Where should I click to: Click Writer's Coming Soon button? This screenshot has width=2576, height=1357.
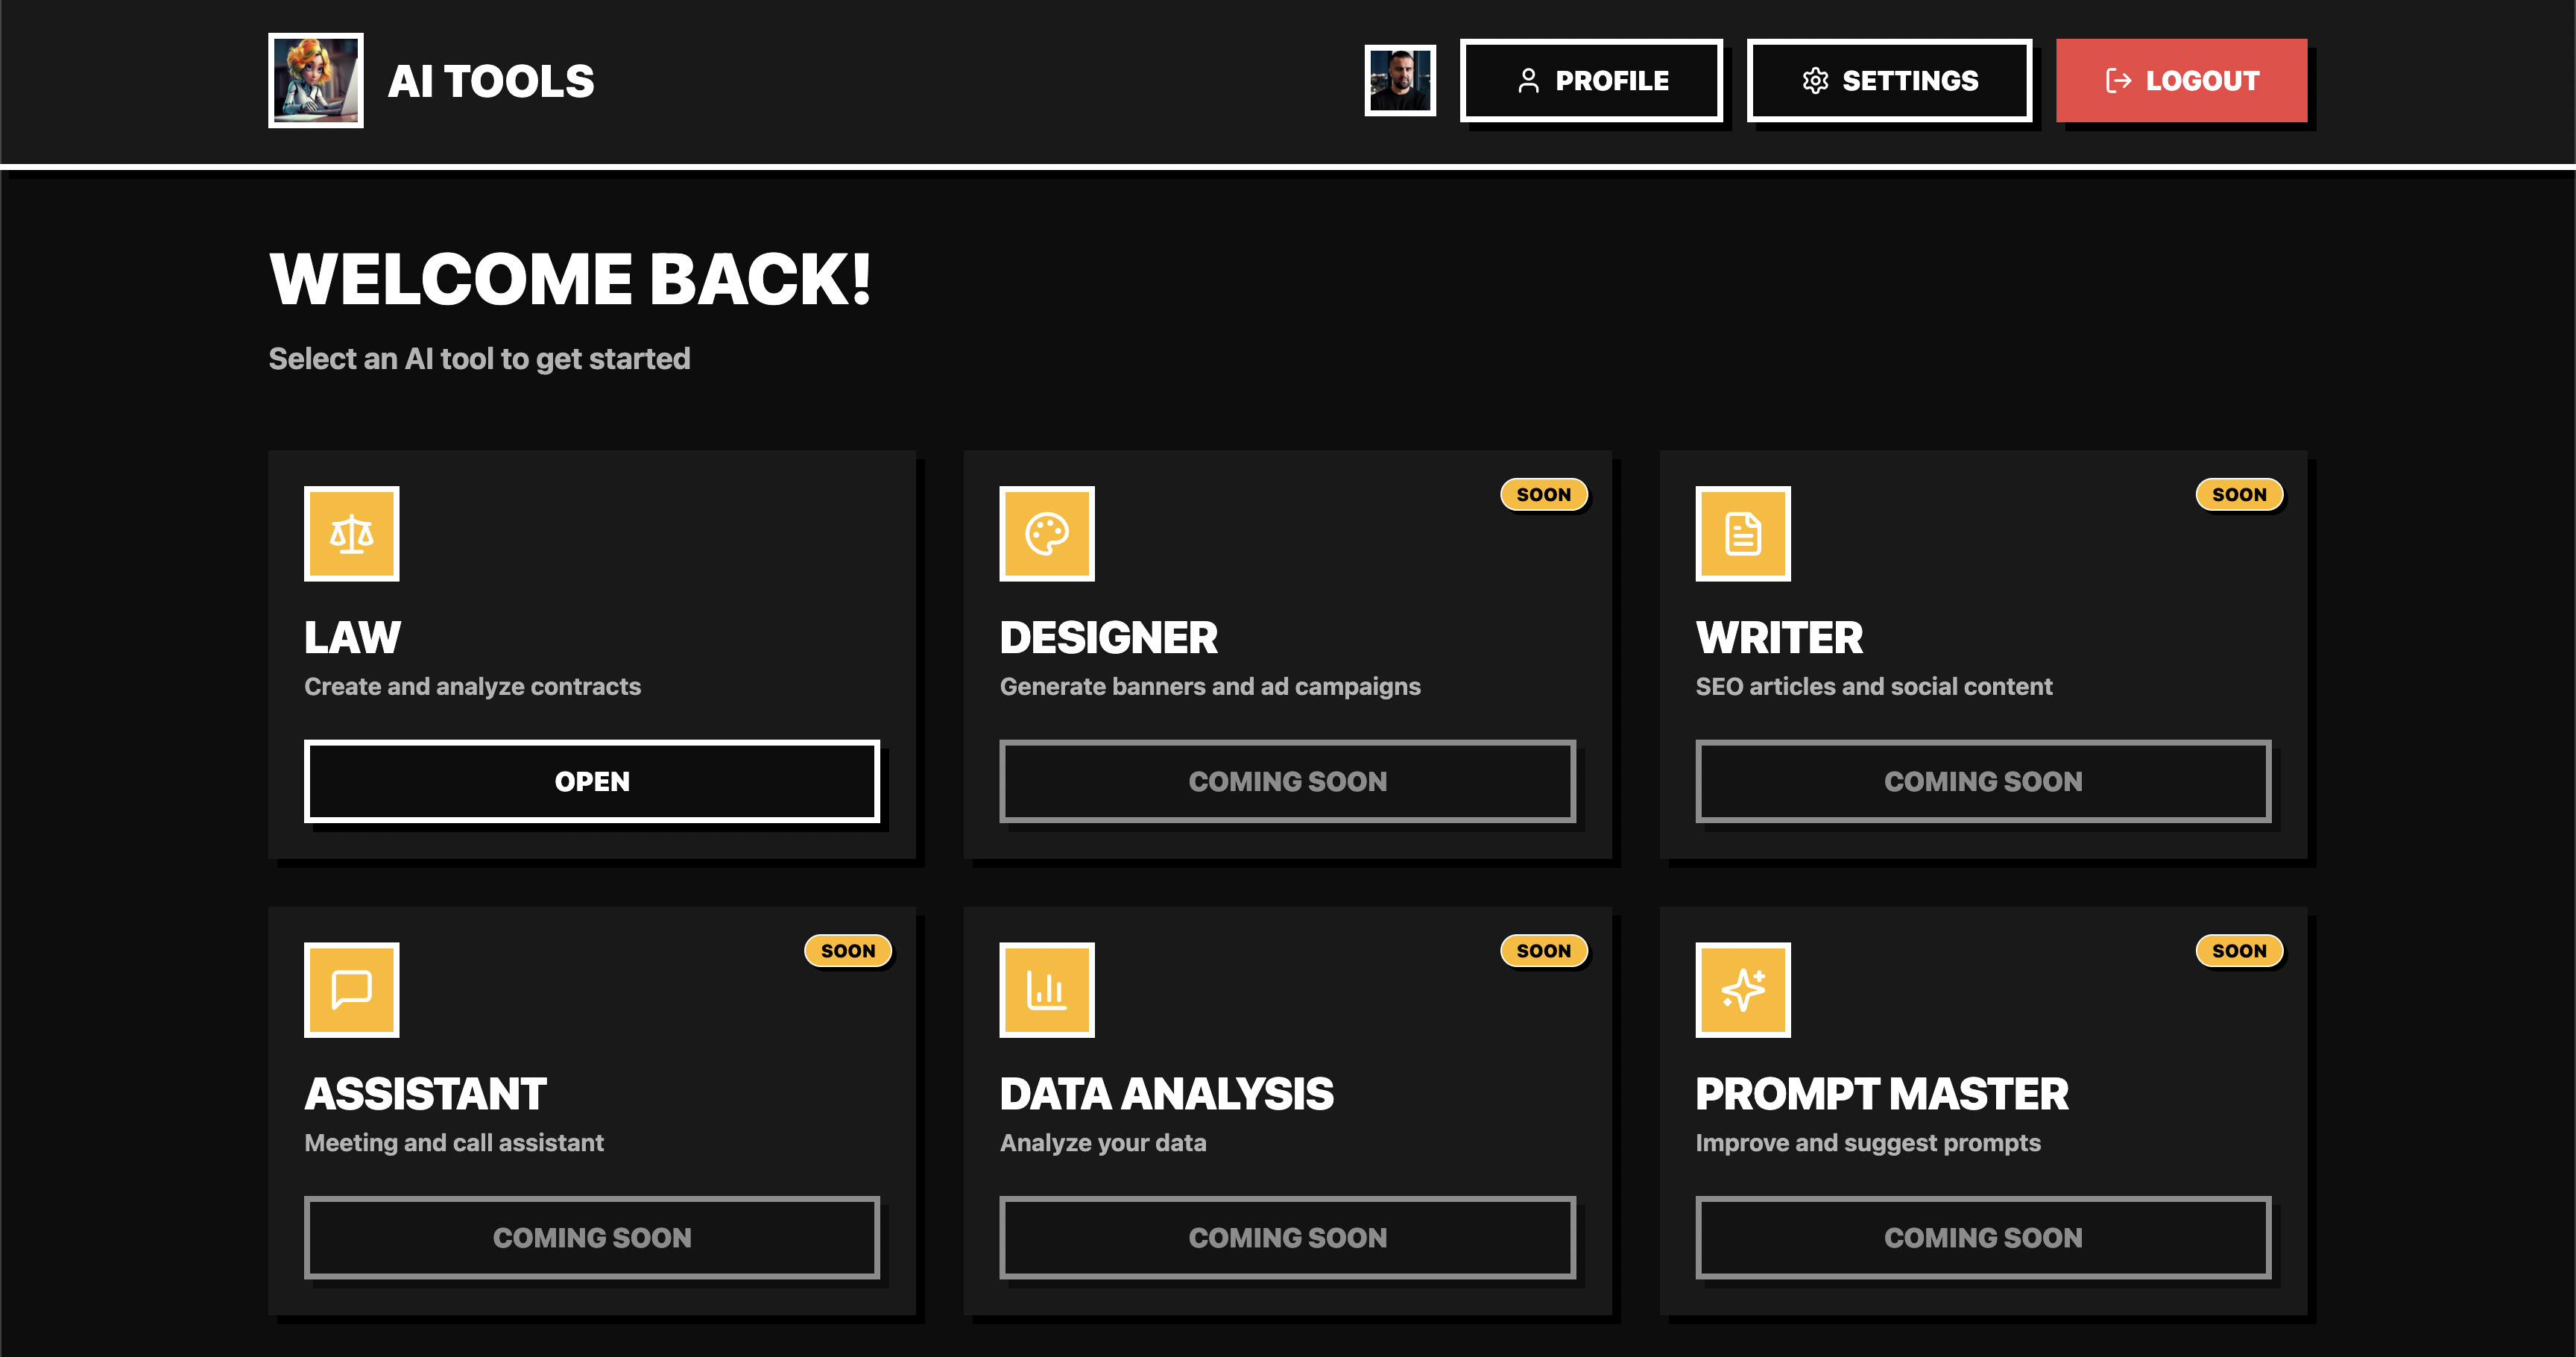[x=1982, y=781]
